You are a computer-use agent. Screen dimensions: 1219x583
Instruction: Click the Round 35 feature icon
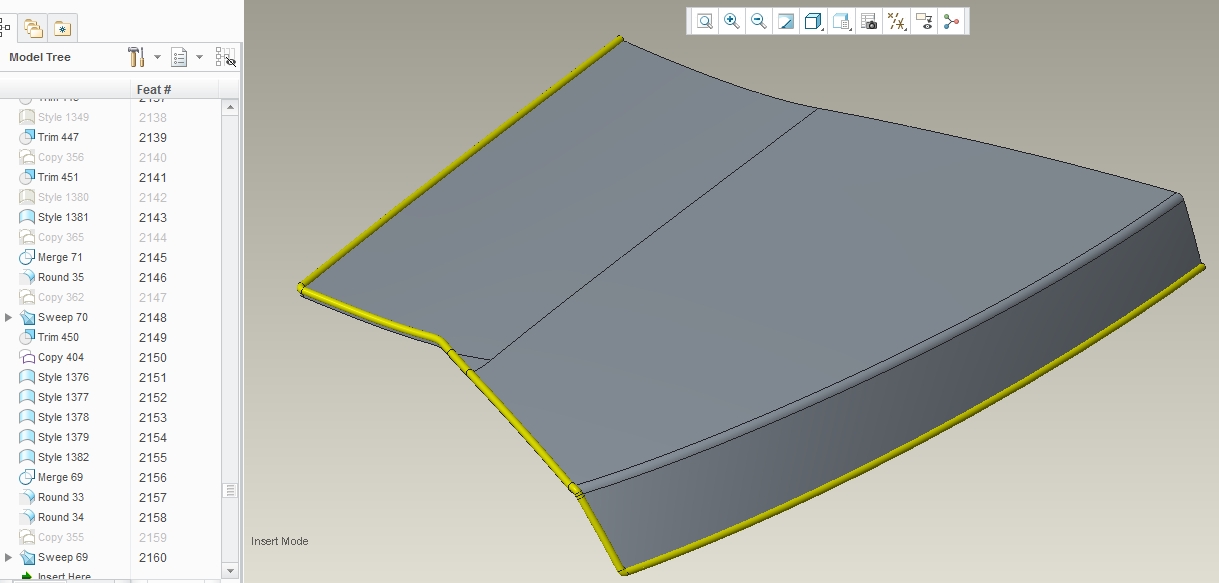point(27,277)
